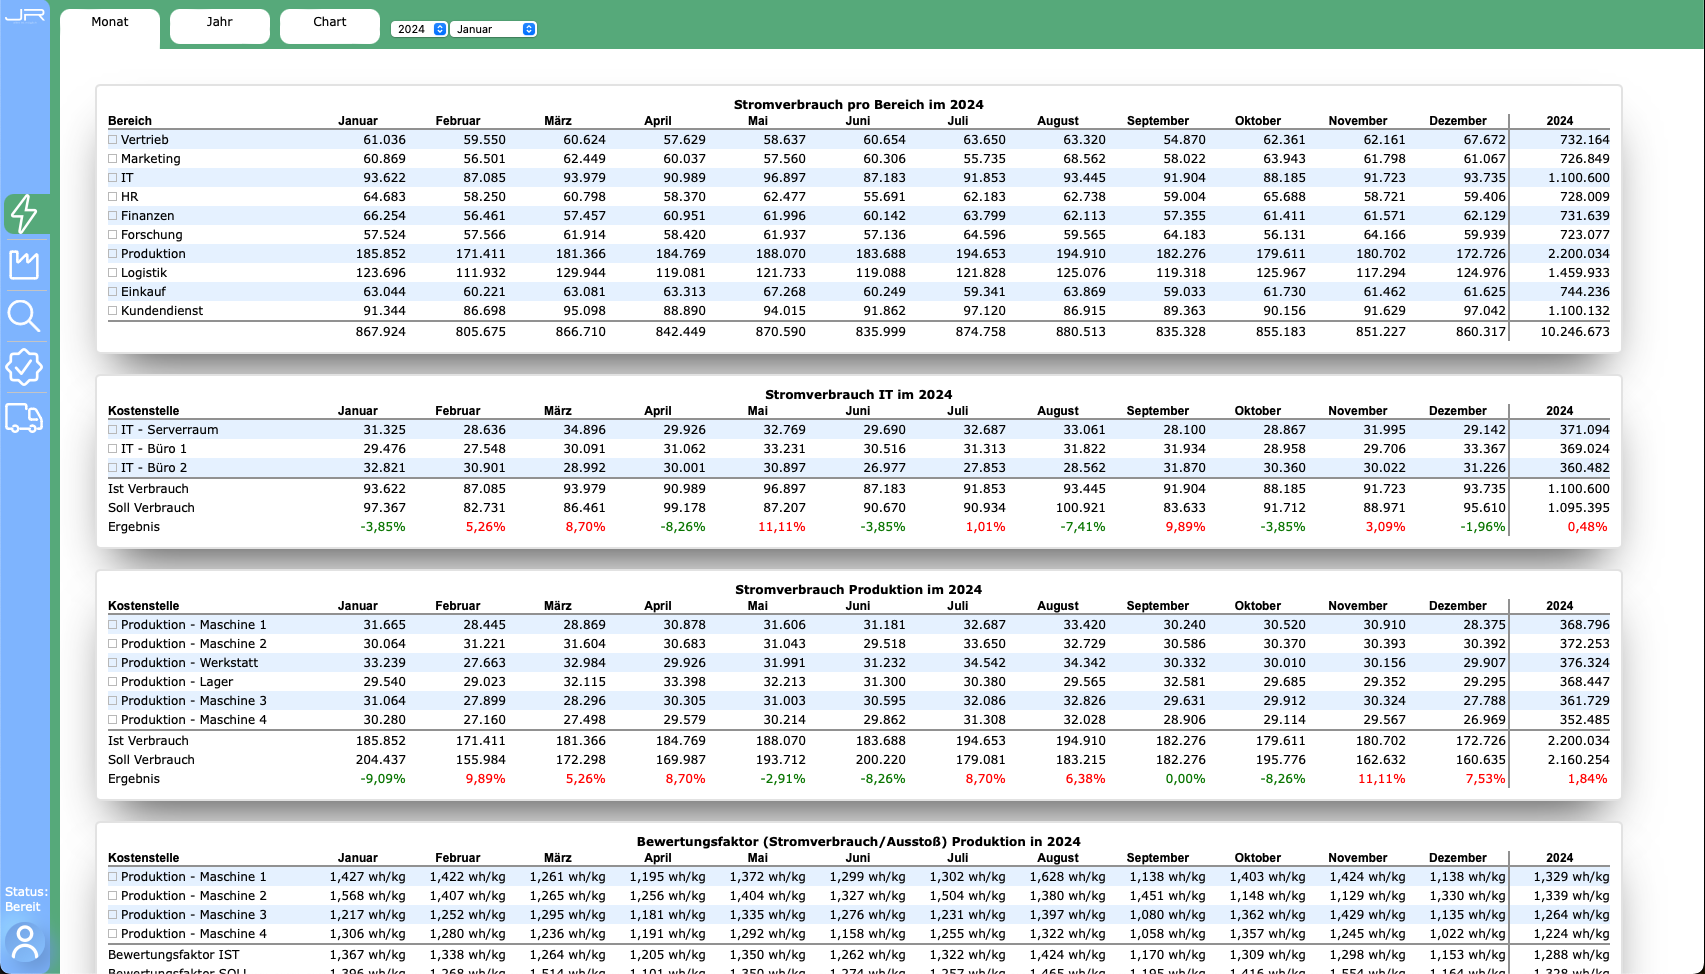
Task: Click the Status: Bereit indicator
Action: tap(25, 899)
